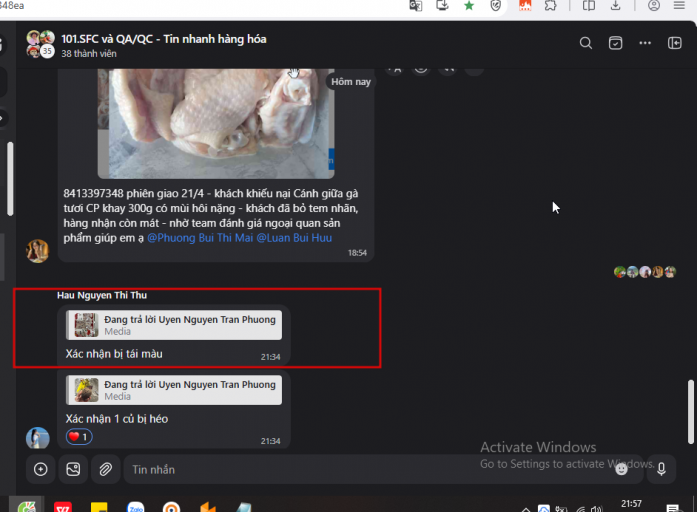Screen dimensions: 697x512
Task: Open the taskbar clock showing 21:57
Action: 631,505
